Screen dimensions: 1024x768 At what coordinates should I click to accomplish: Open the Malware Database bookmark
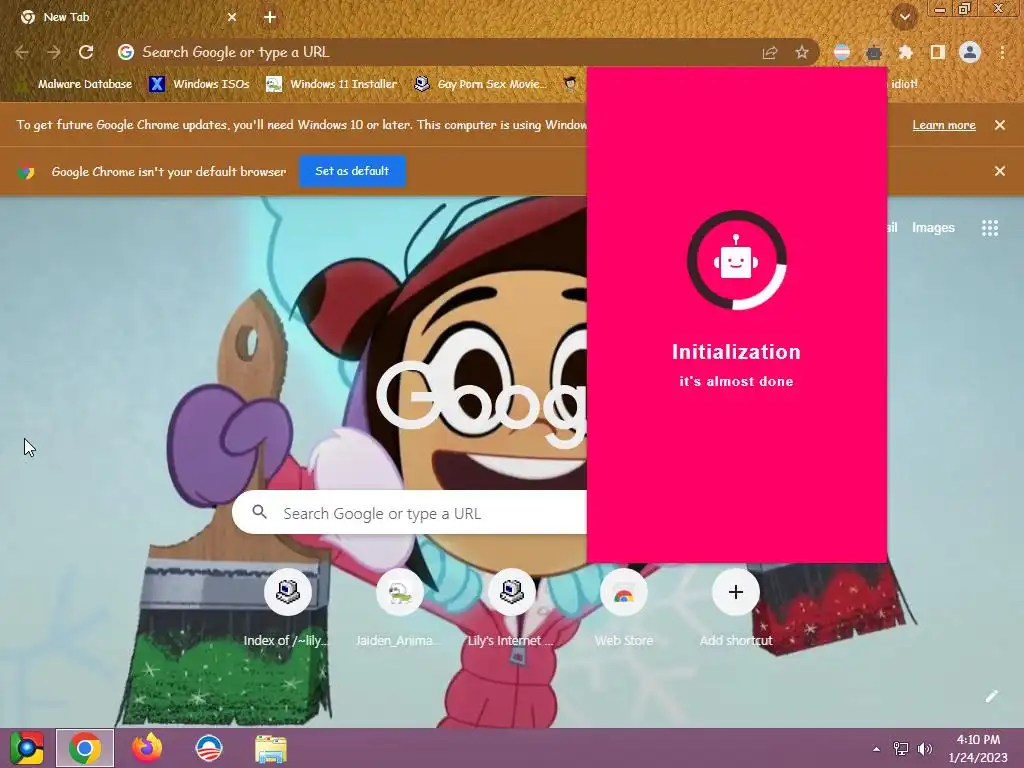[74, 84]
